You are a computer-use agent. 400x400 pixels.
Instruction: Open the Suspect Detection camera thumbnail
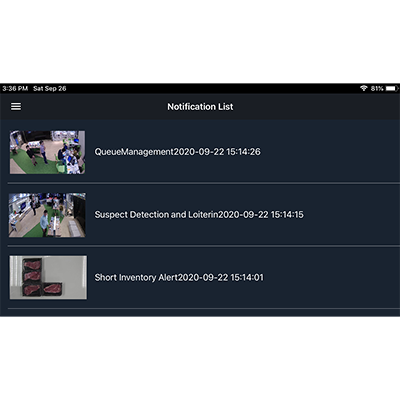point(47,215)
